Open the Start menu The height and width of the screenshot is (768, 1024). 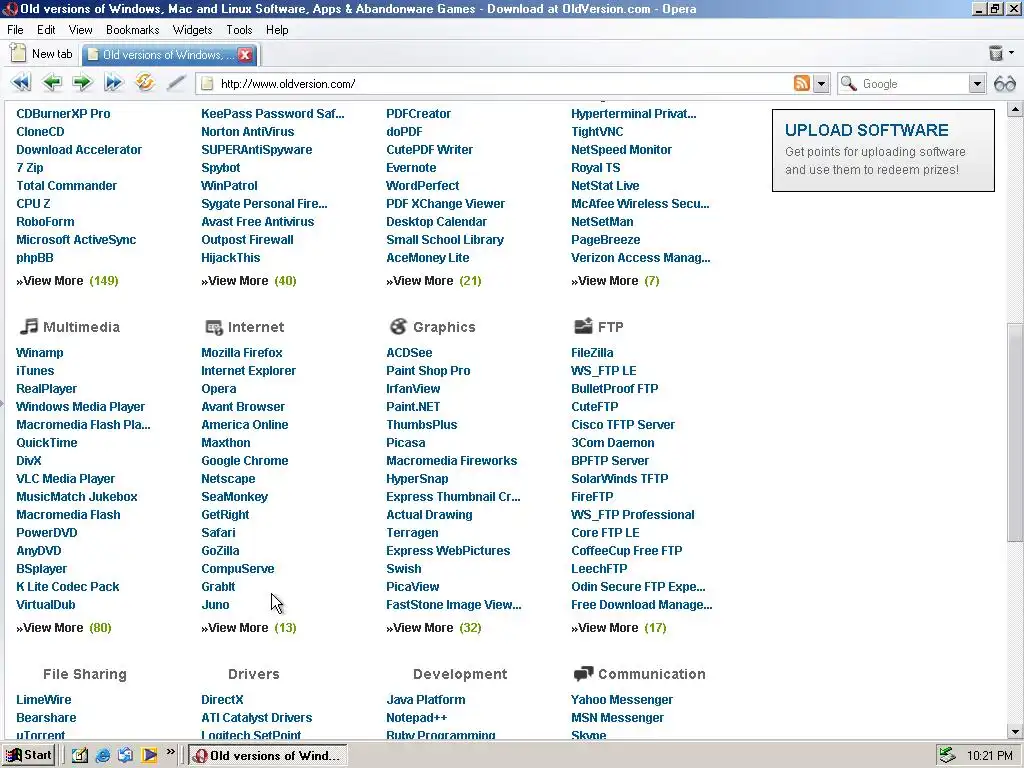[28, 755]
